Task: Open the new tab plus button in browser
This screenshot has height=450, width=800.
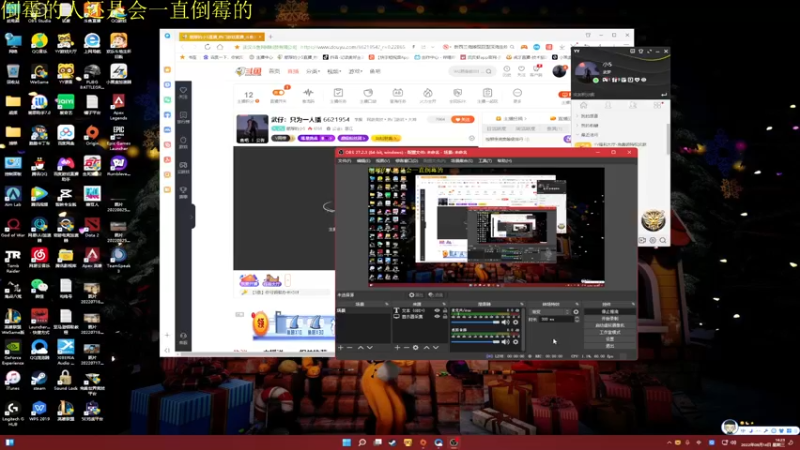Action: pyautogui.click(x=270, y=37)
